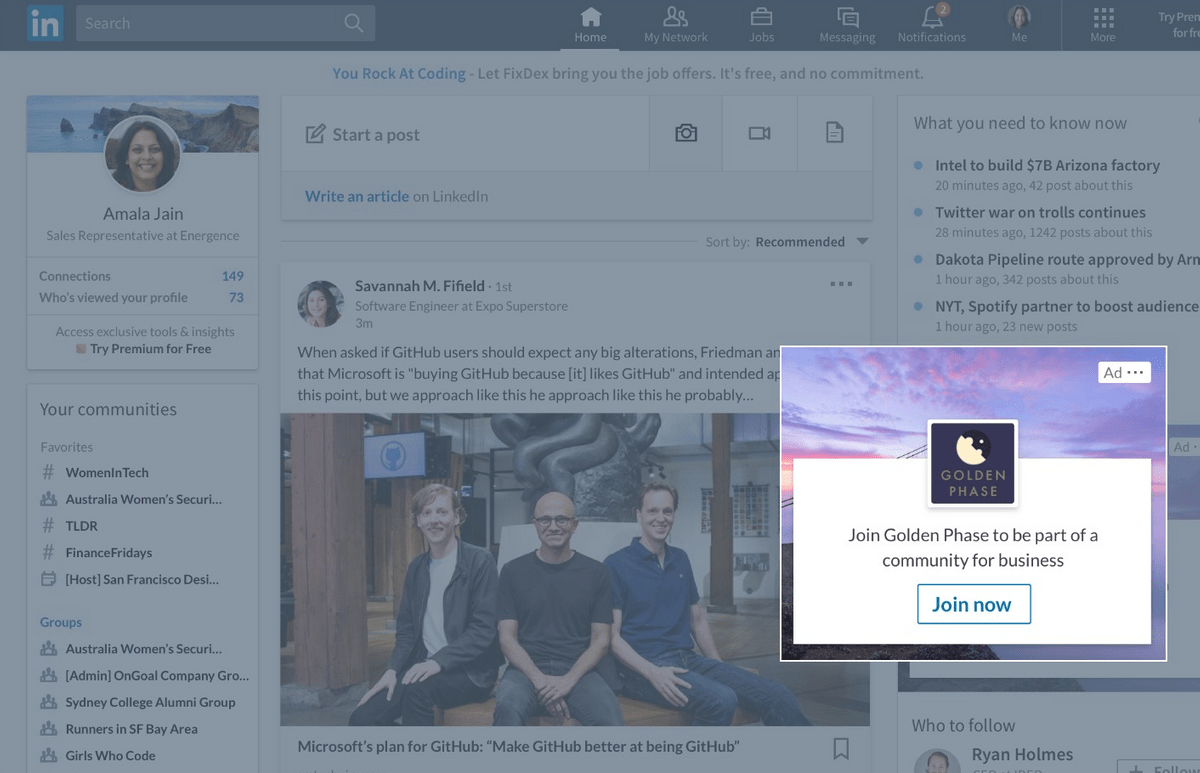Click the calendar icon beside San Francisco Desi...
Viewport: 1200px width, 773px height.
point(48,579)
